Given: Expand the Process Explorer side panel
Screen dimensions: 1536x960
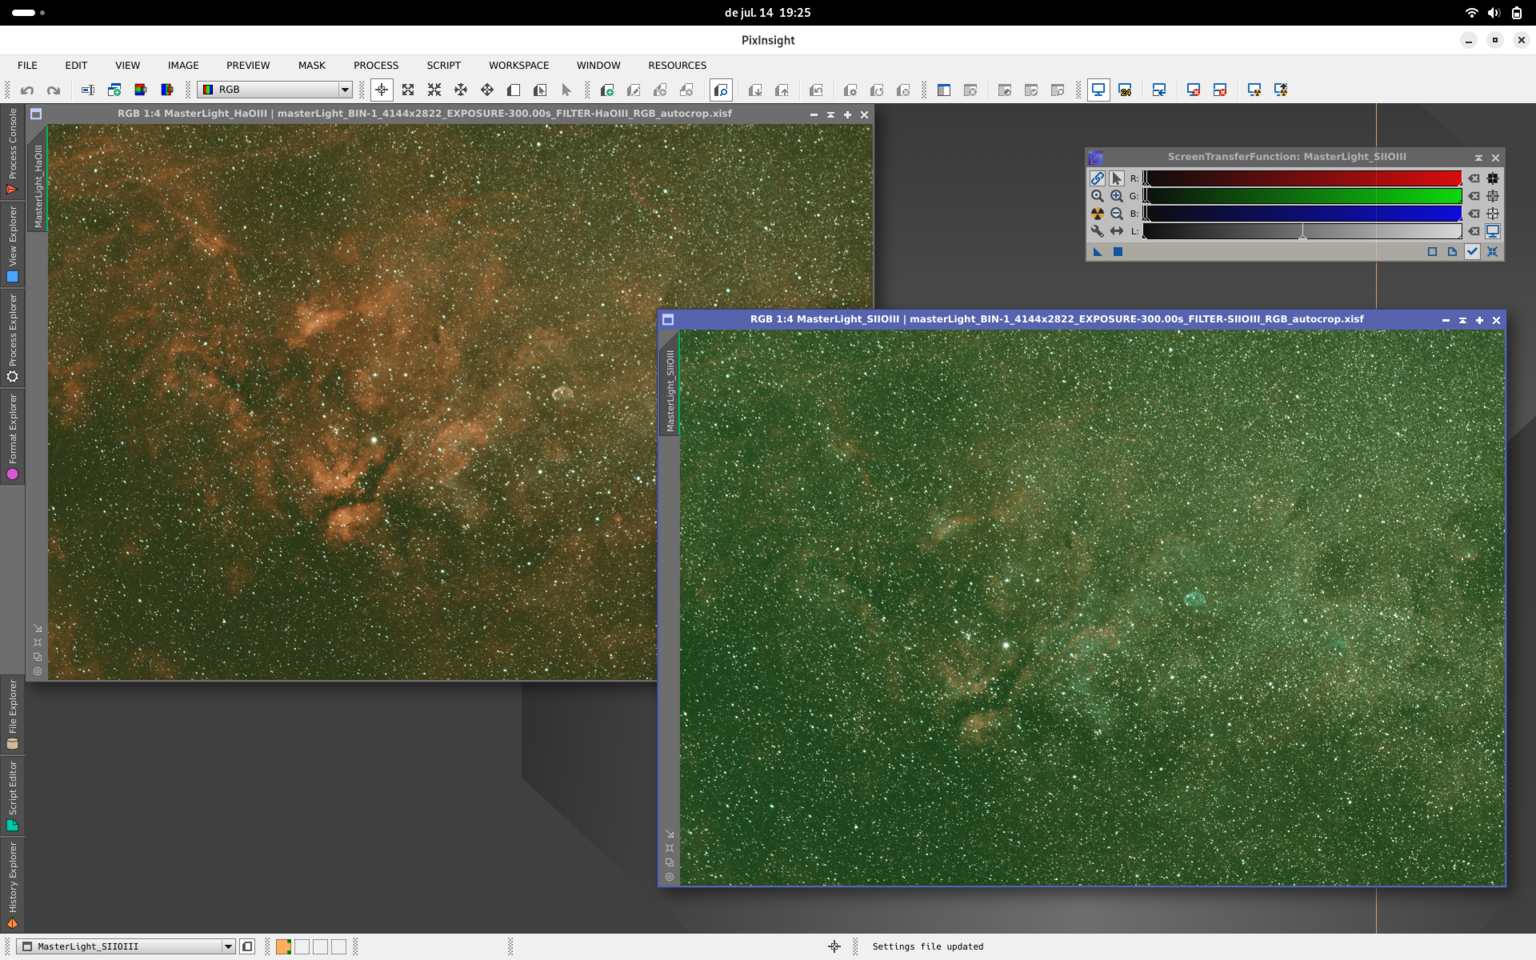Looking at the screenshot, I should (x=12, y=338).
